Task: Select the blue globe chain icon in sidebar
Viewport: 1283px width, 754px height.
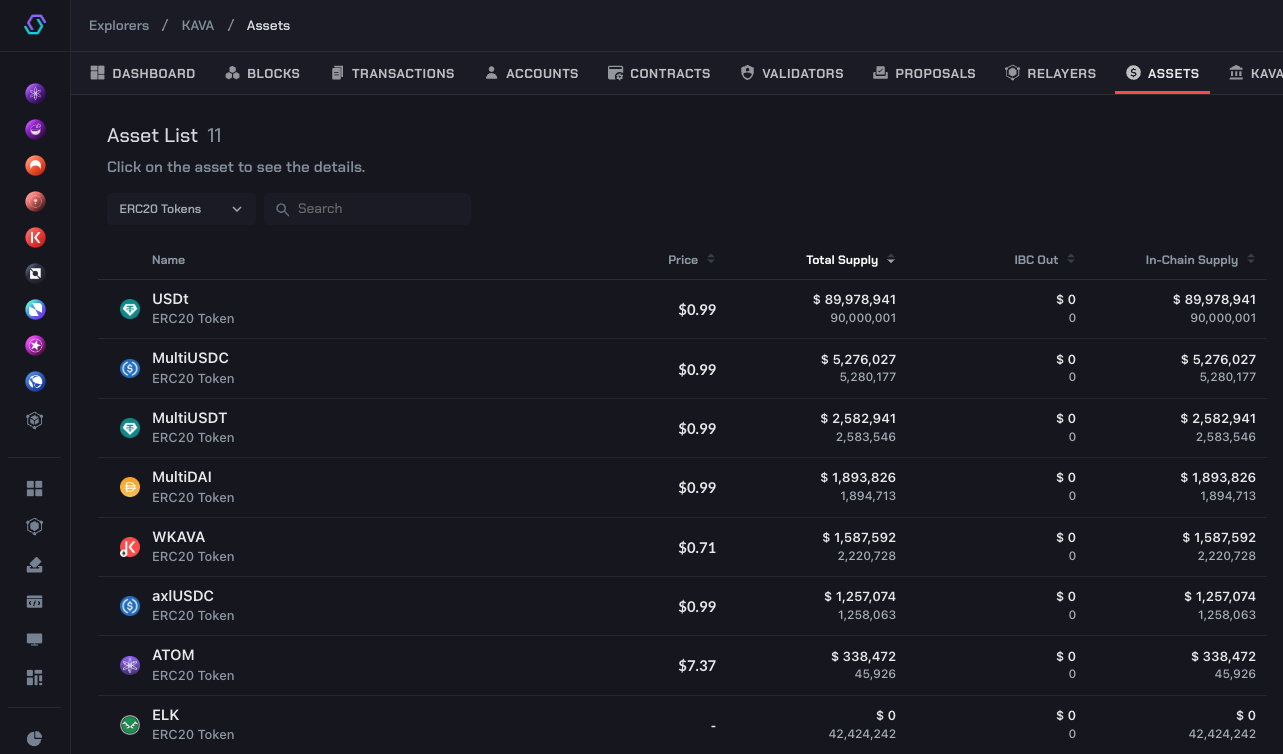Action: click(35, 381)
